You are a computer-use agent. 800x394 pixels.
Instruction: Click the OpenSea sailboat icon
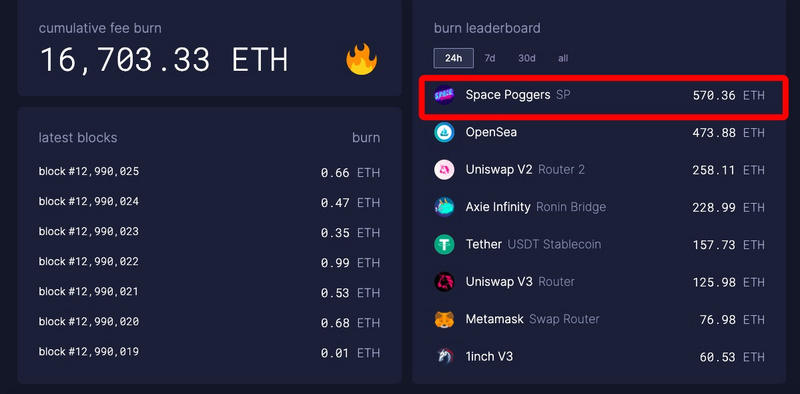point(444,132)
